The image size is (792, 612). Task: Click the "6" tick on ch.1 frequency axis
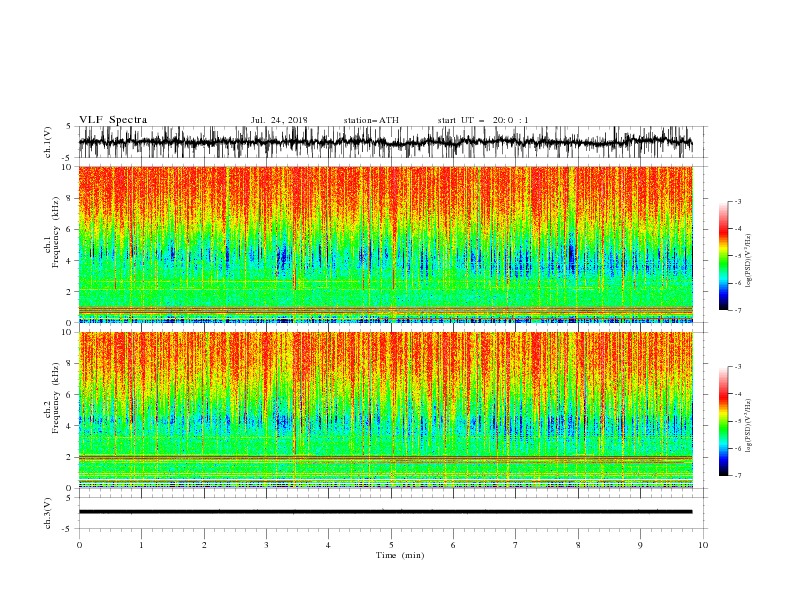click(x=71, y=230)
